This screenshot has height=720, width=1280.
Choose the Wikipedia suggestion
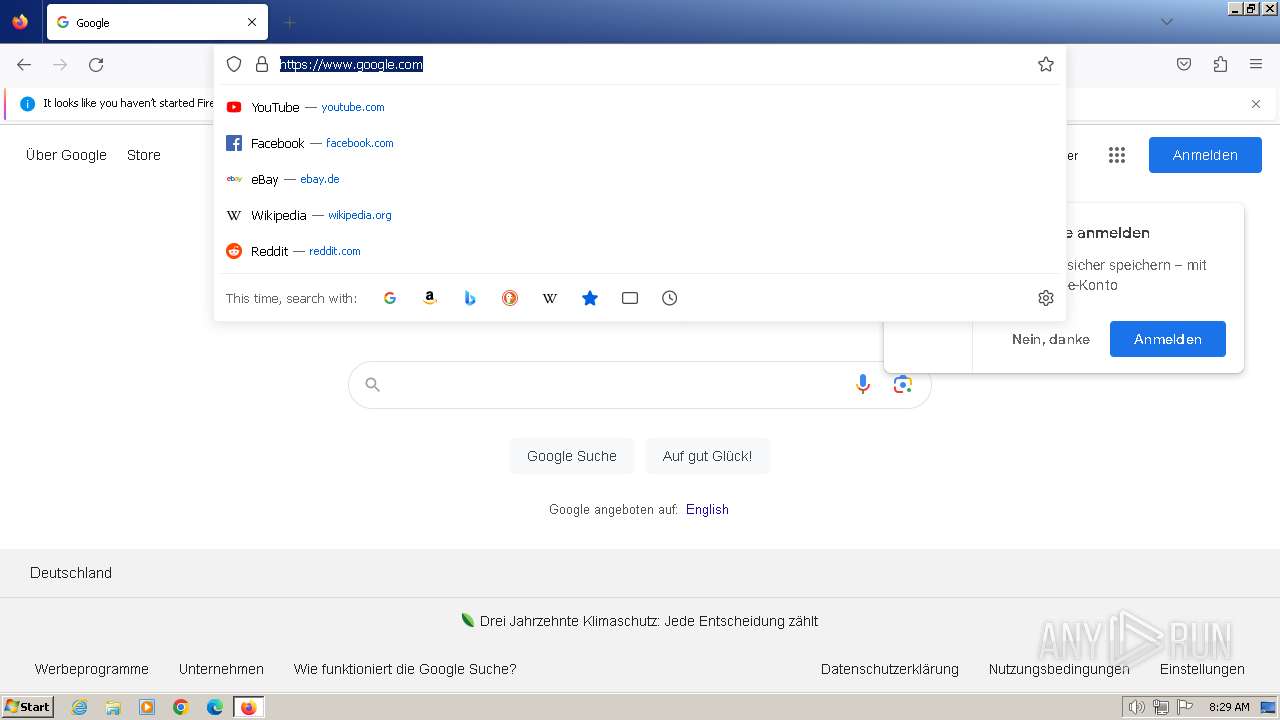point(640,215)
